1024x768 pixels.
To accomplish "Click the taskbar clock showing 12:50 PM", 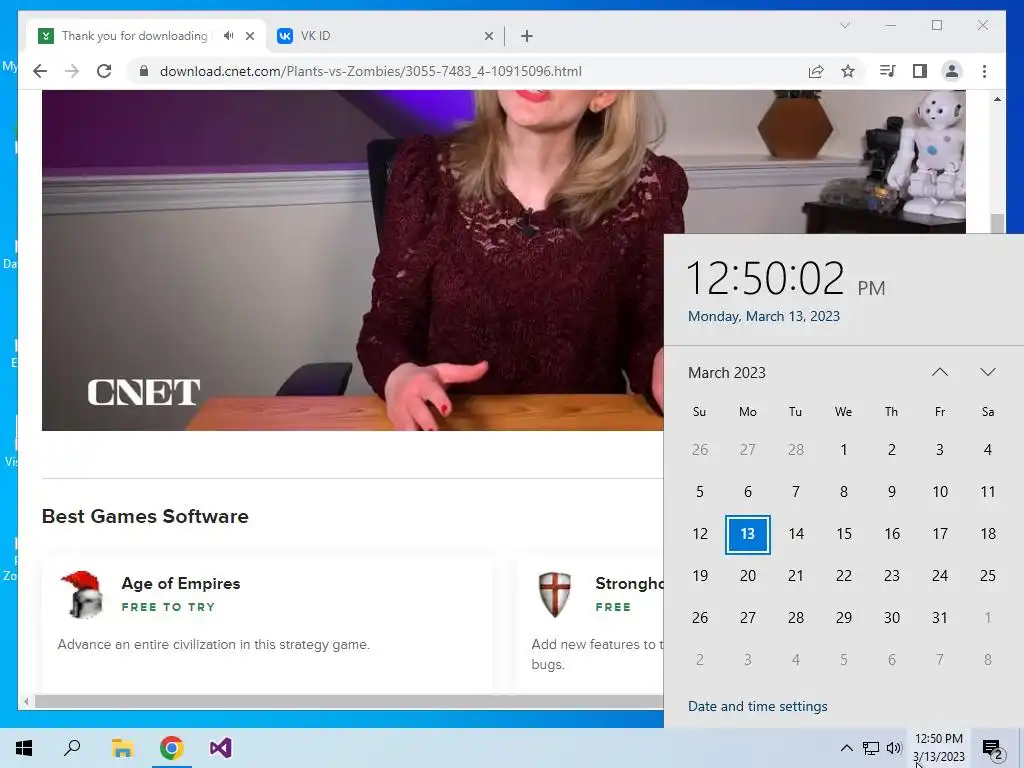I will pyautogui.click(x=938, y=748).
